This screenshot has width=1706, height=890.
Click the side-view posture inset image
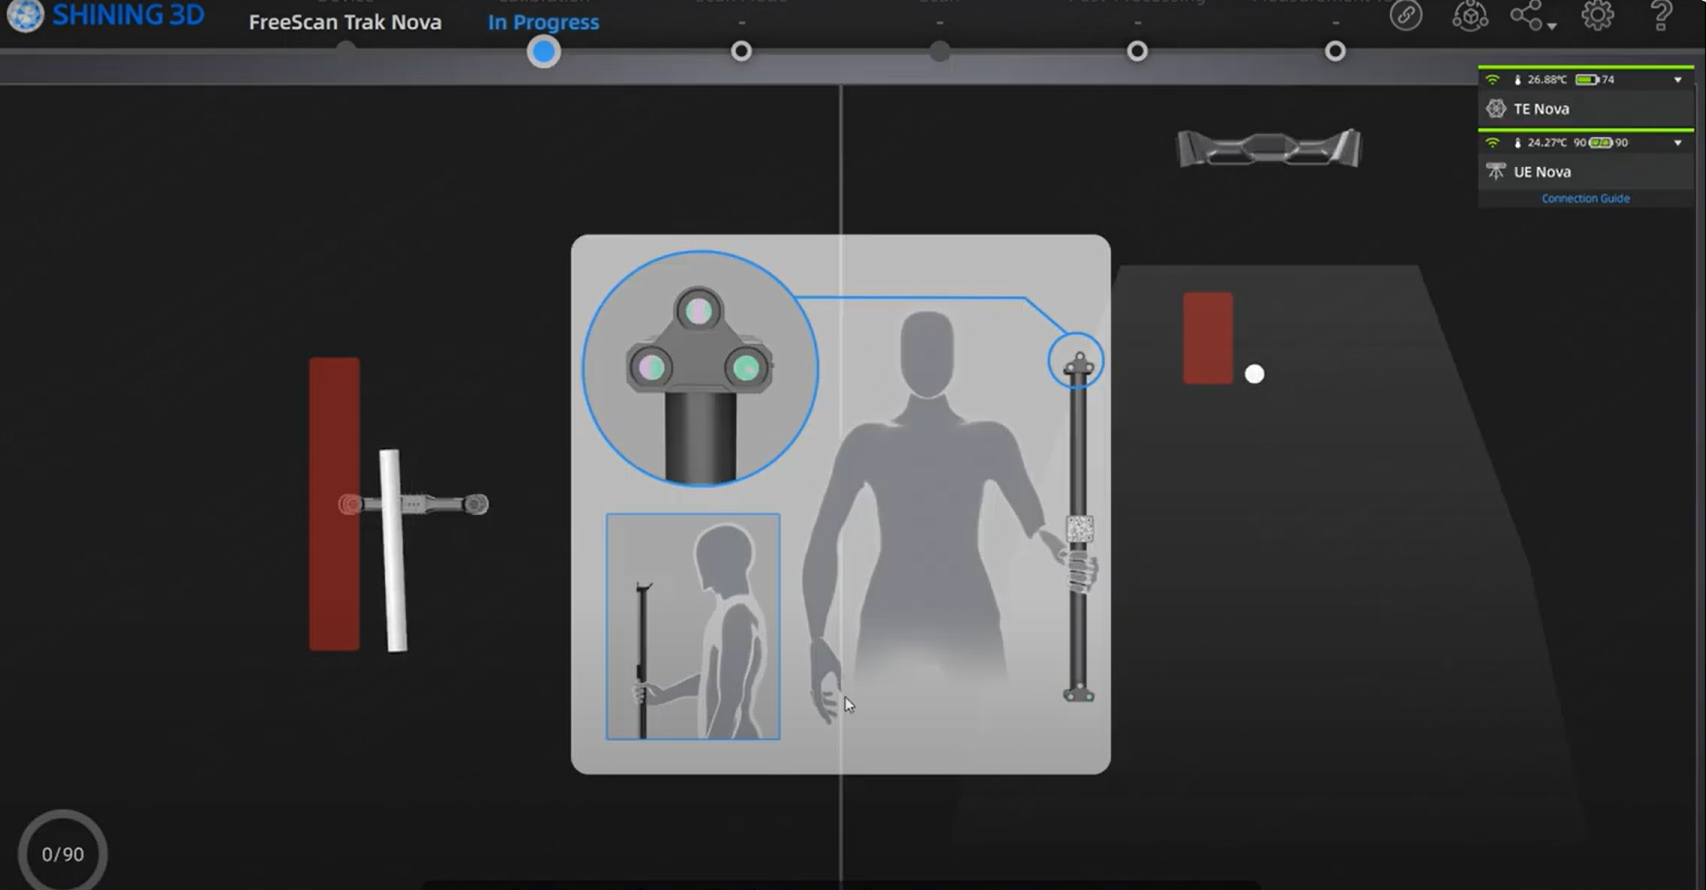tap(692, 626)
